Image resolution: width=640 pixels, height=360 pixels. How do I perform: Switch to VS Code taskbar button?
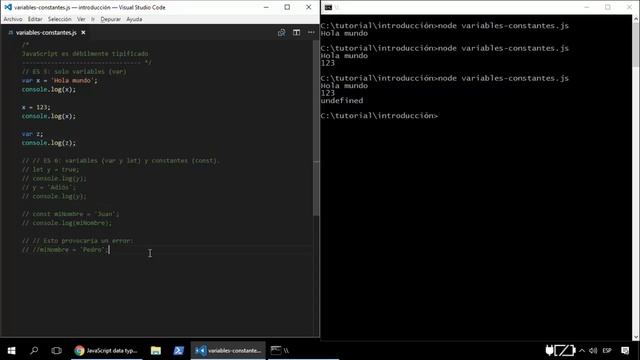[228, 350]
